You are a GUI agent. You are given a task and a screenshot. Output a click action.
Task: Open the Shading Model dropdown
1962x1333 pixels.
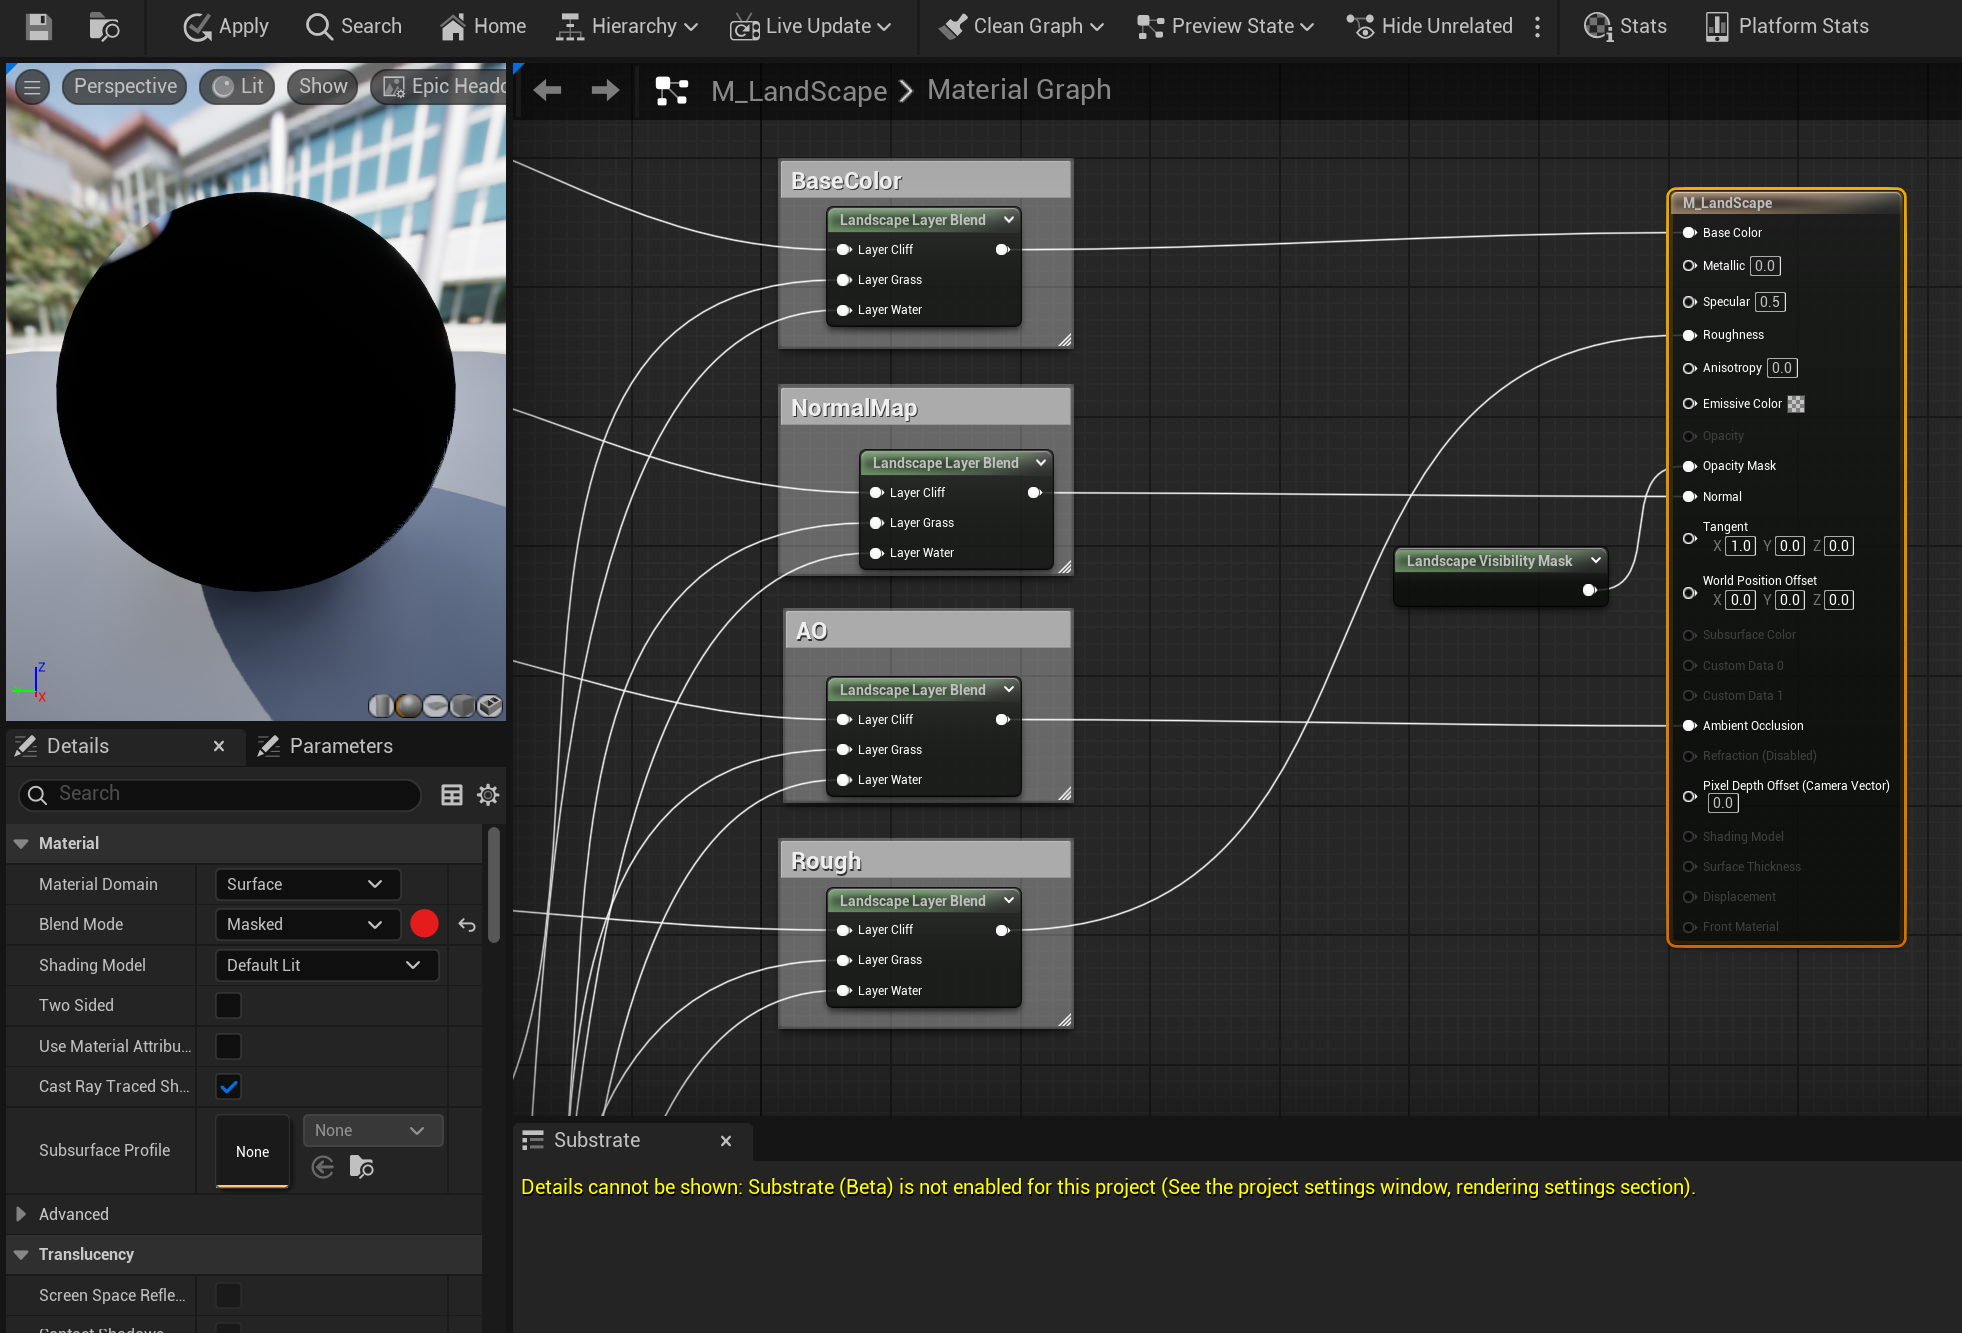[326, 965]
